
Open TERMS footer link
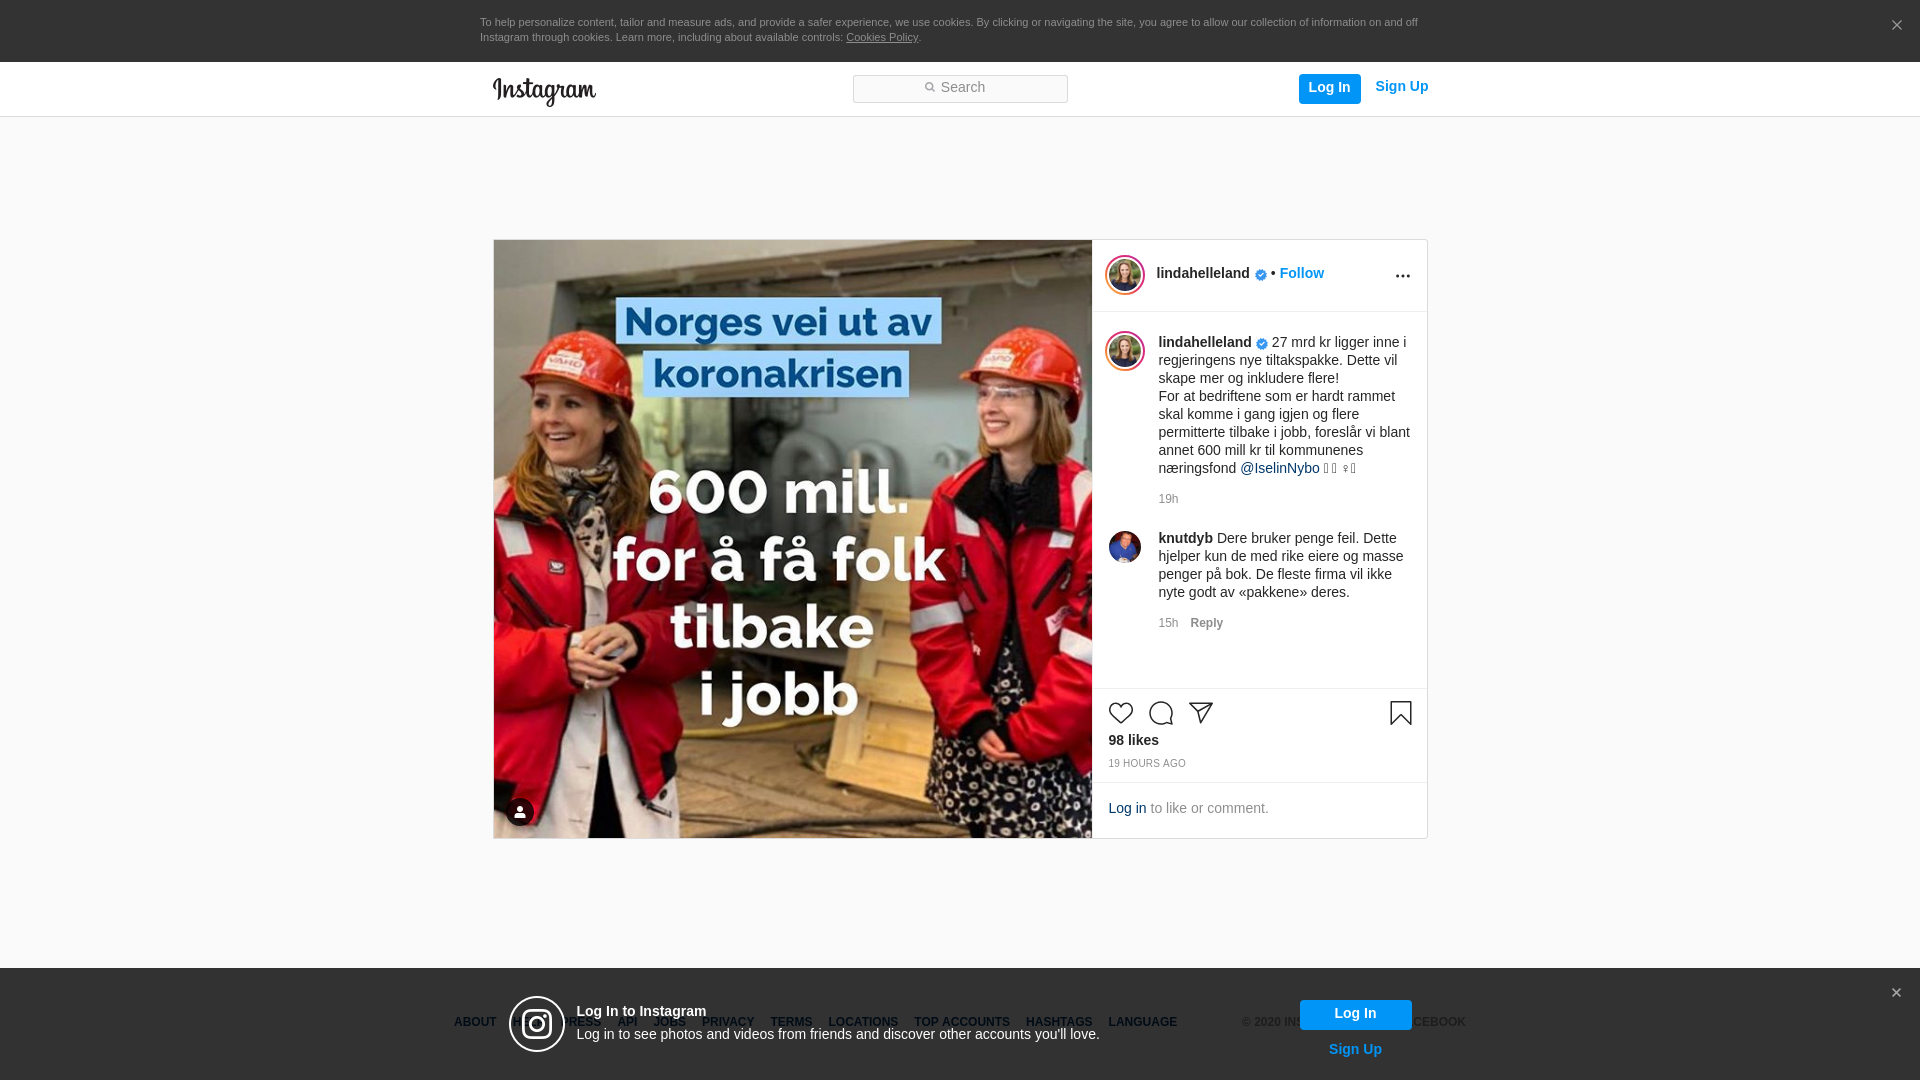click(x=791, y=1022)
